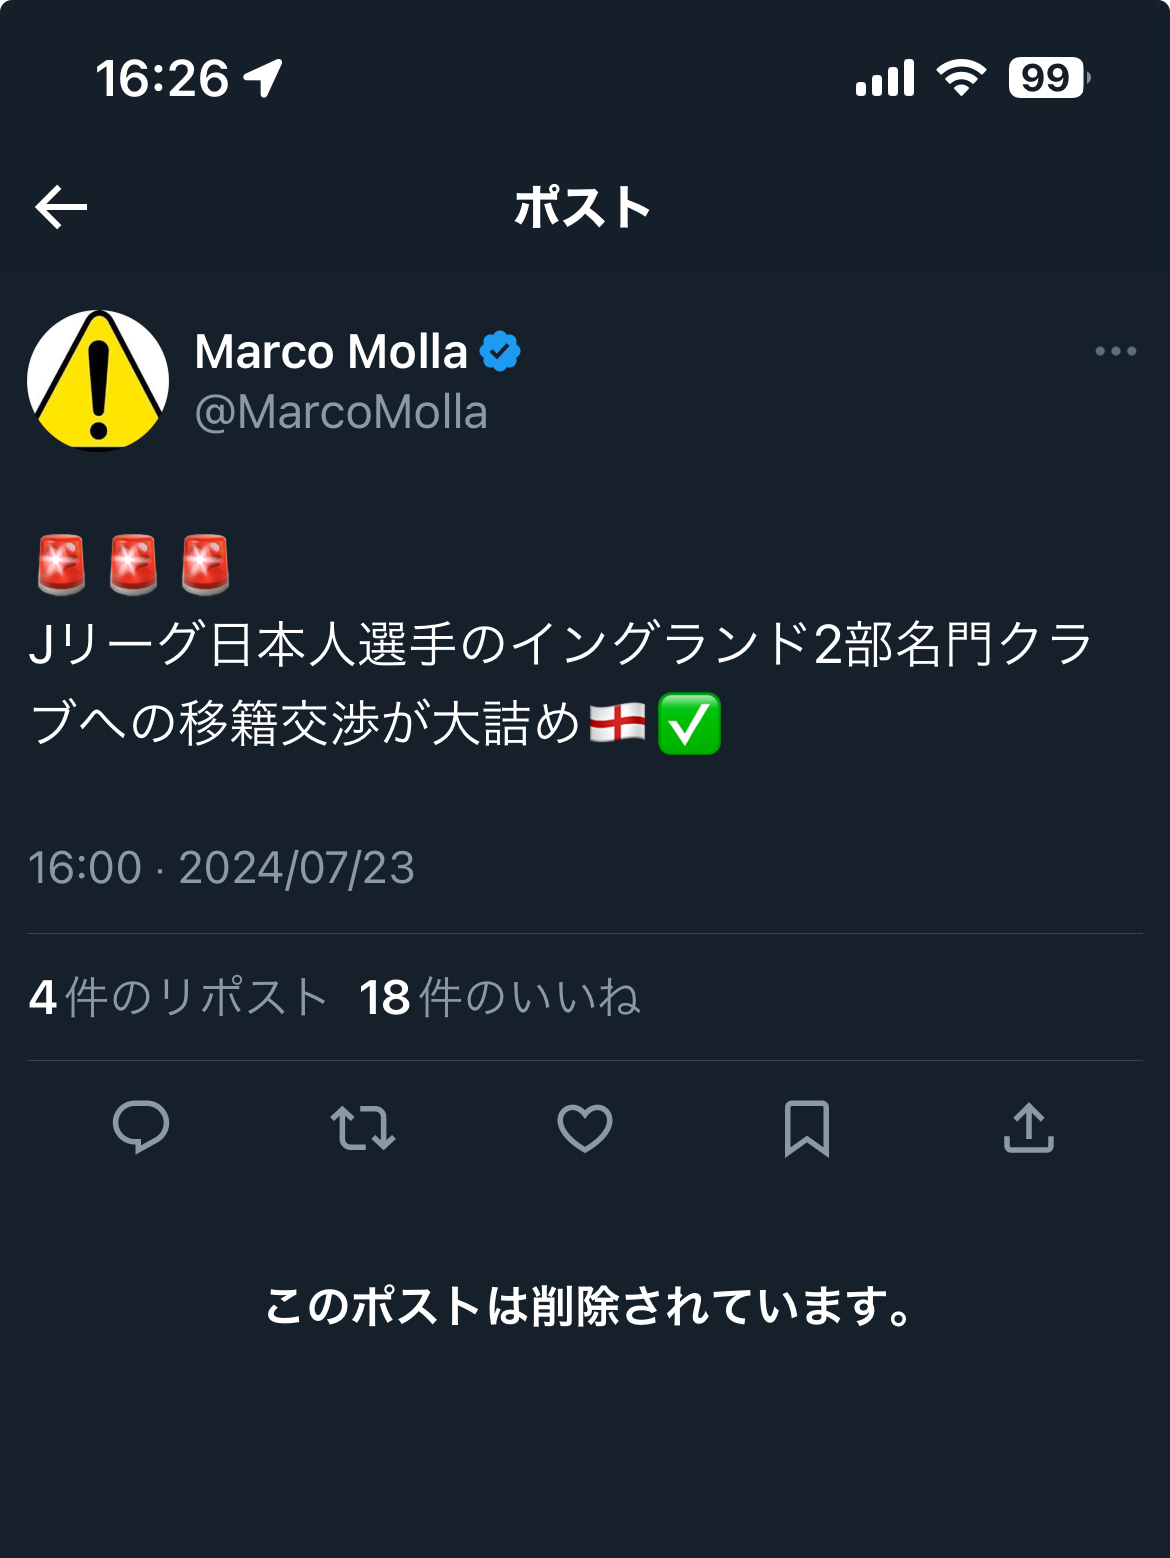Tap the @MarcoMolla handle
The width and height of the screenshot is (1170, 1558).
pyautogui.click(x=341, y=412)
